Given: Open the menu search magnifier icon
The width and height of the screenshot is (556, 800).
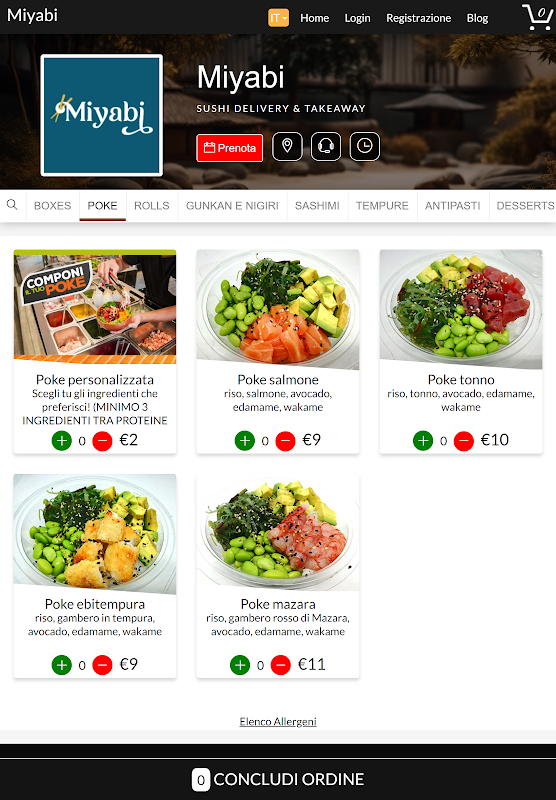Looking at the screenshot, I should pos(12,205).
